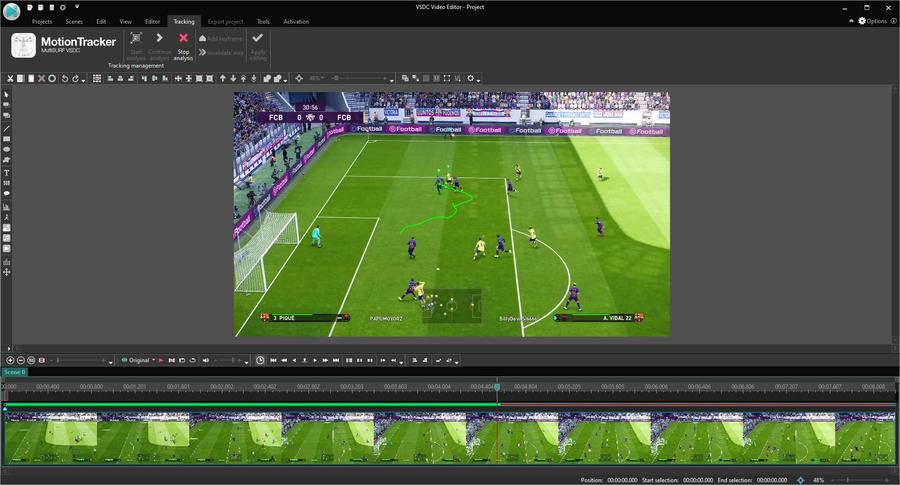Switch to the Export project tab
The width and height of the screenshot is (900, 485).
click(x=226, y=21)
